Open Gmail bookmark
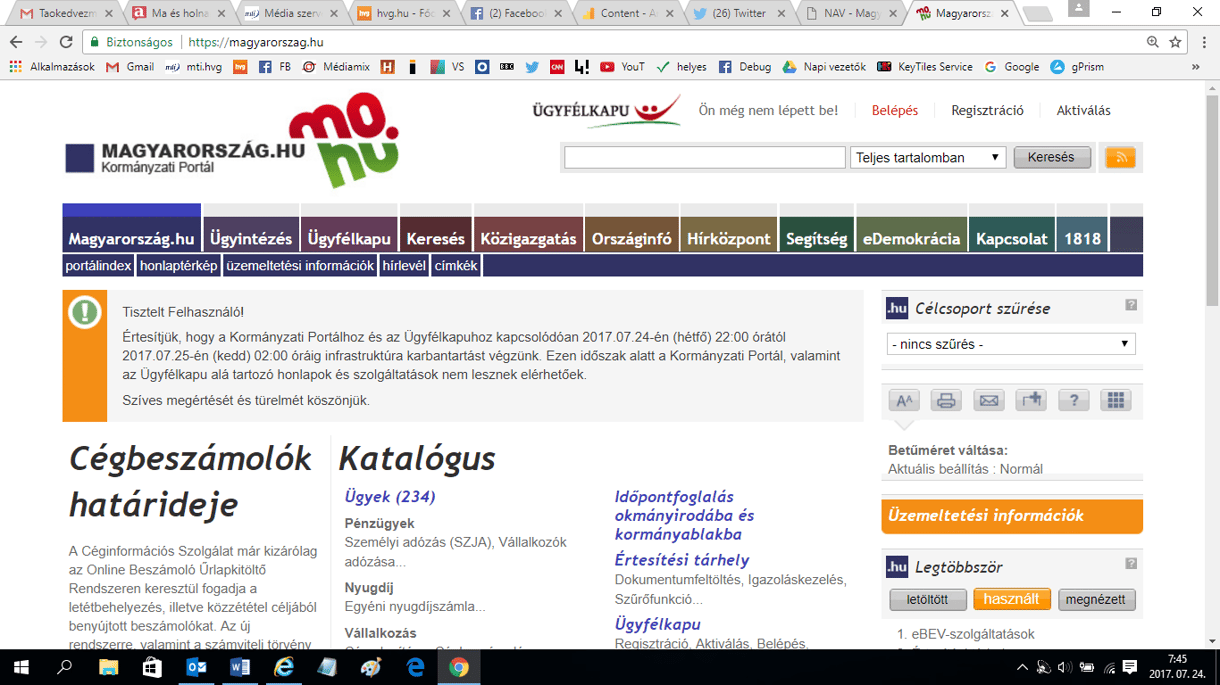 click(130, 67)
